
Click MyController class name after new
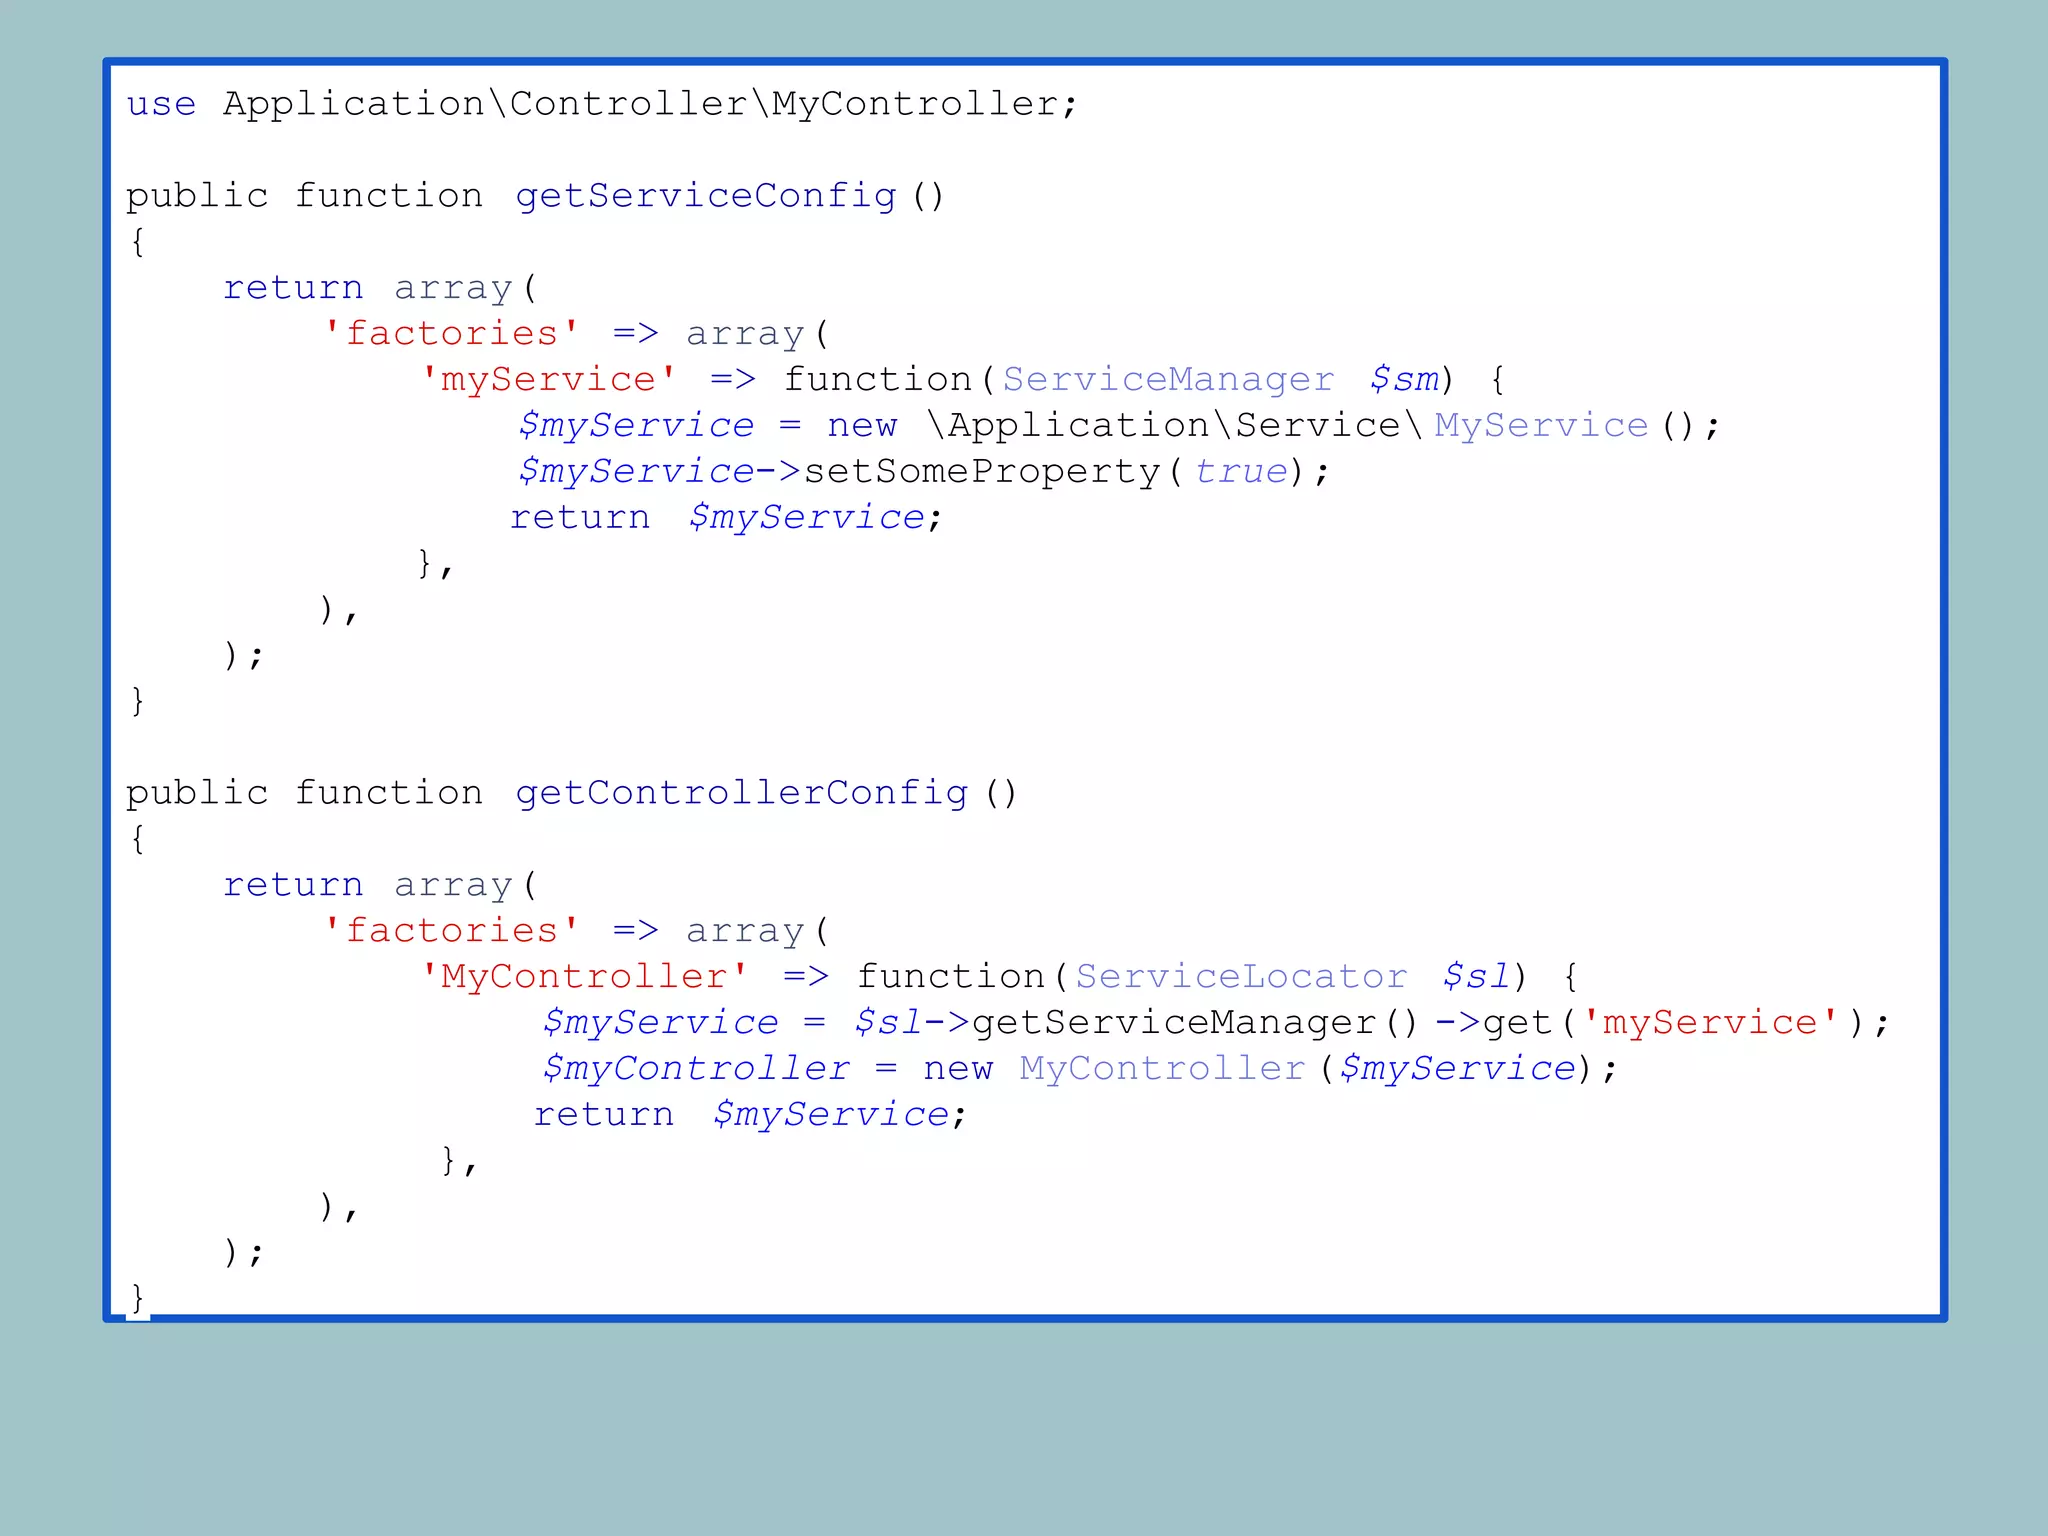click(1163, 1068)
